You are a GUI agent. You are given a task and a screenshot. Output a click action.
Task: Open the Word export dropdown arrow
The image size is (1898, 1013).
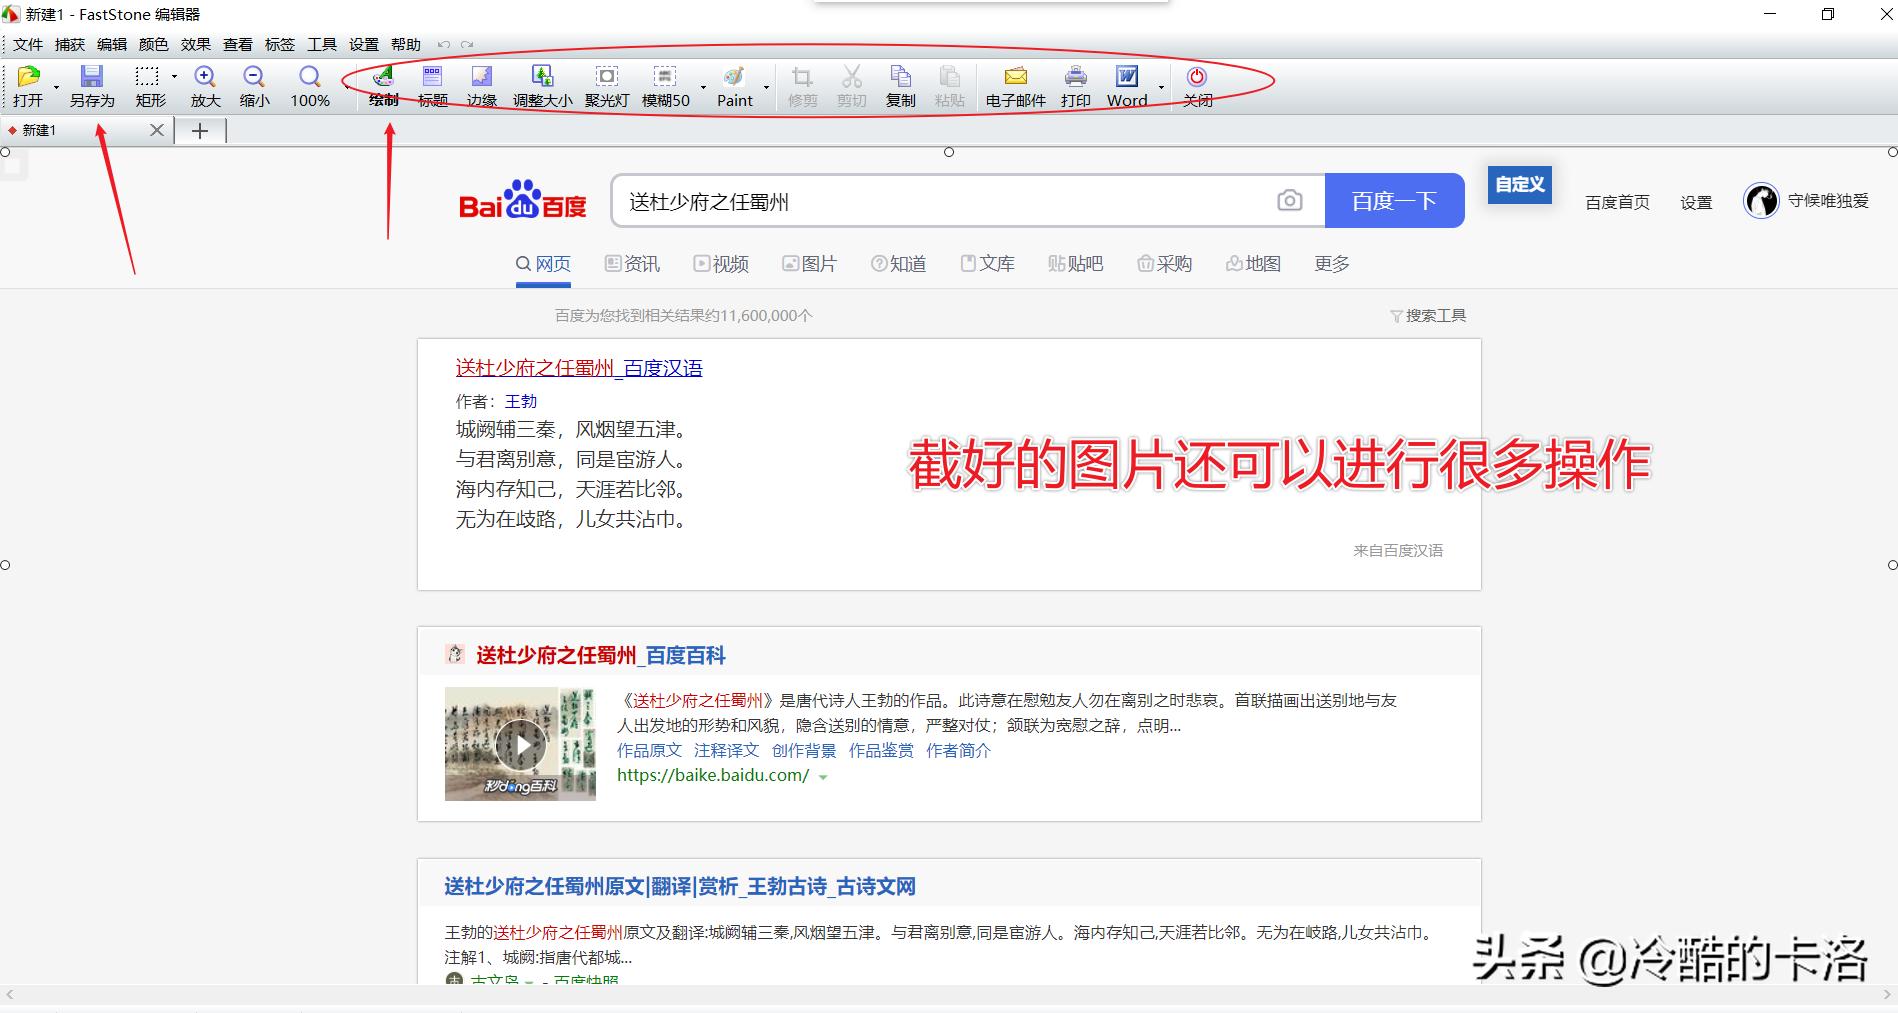point(1160,87)
